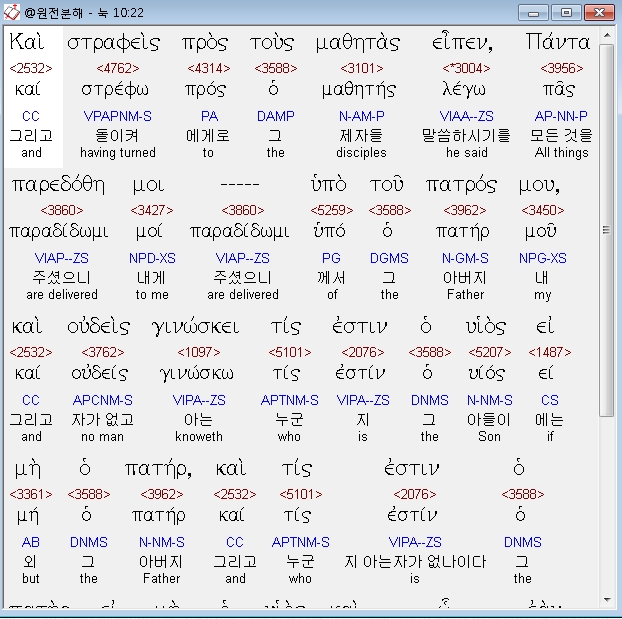Click the lemma λέγω
622x619 pixels.
465,90
